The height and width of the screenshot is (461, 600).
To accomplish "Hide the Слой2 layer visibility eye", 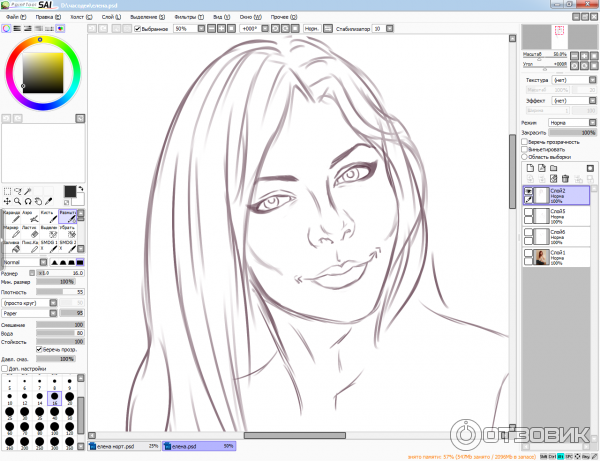I will tap(528, 190).
